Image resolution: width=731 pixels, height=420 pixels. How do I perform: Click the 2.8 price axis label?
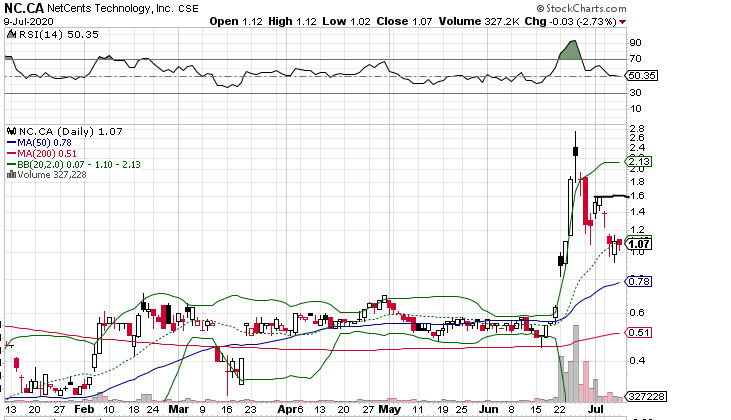637,128
